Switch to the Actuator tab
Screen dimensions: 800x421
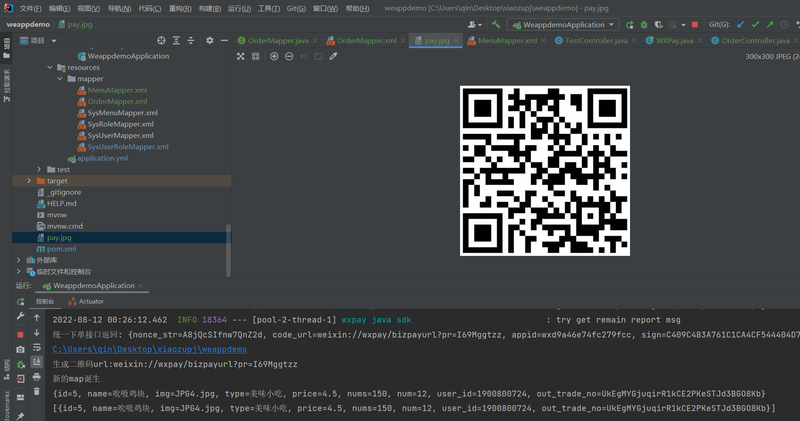(86, 302)
